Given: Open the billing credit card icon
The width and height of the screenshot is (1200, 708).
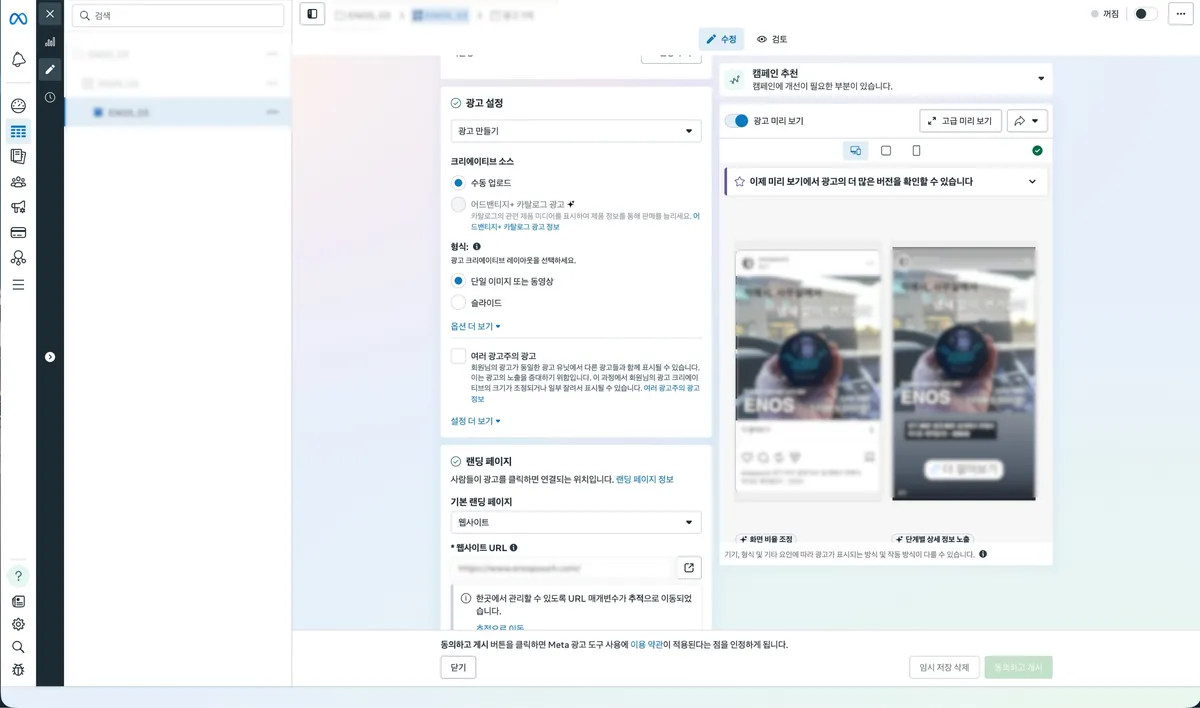Looking at the screenshot, I should 18,233.
